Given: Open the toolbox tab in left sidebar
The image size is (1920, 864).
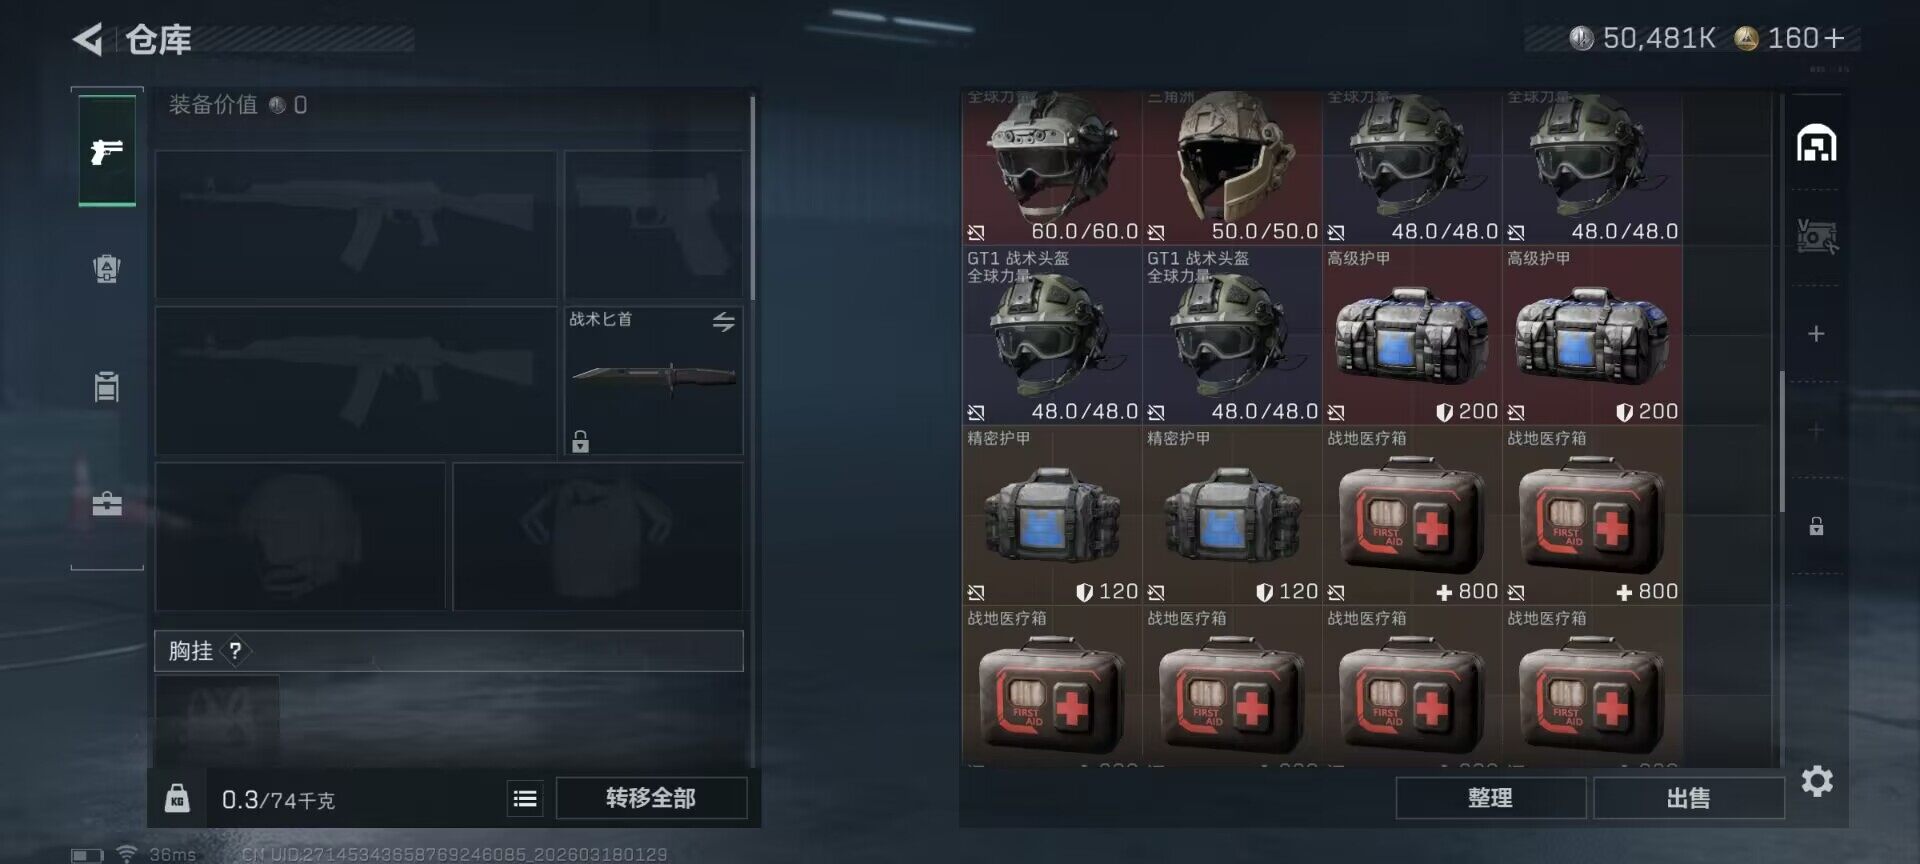Looking at the screenshot, I should coord(107,503).
